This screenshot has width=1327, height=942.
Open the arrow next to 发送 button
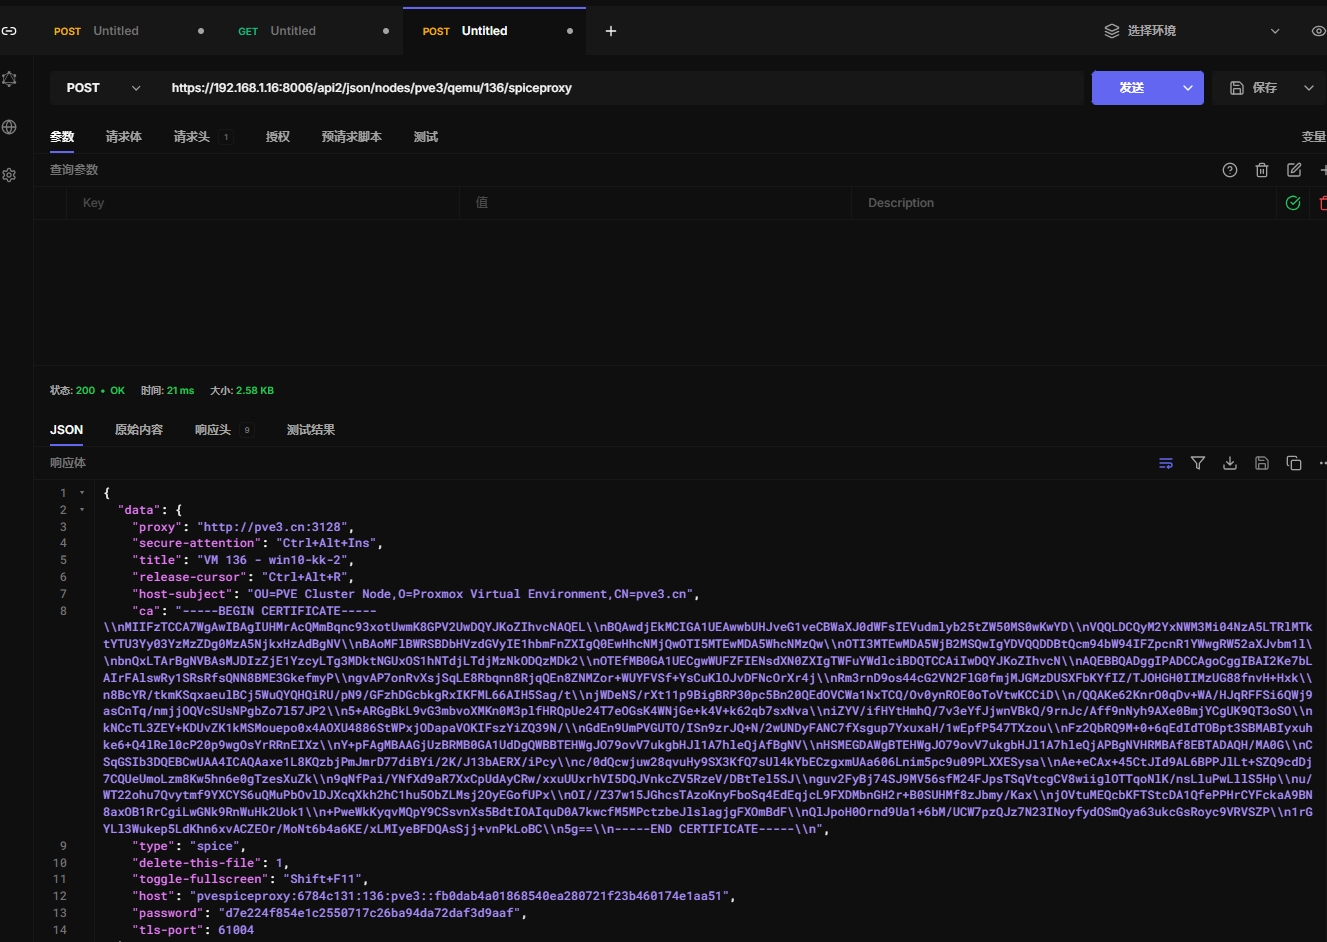1187,88
